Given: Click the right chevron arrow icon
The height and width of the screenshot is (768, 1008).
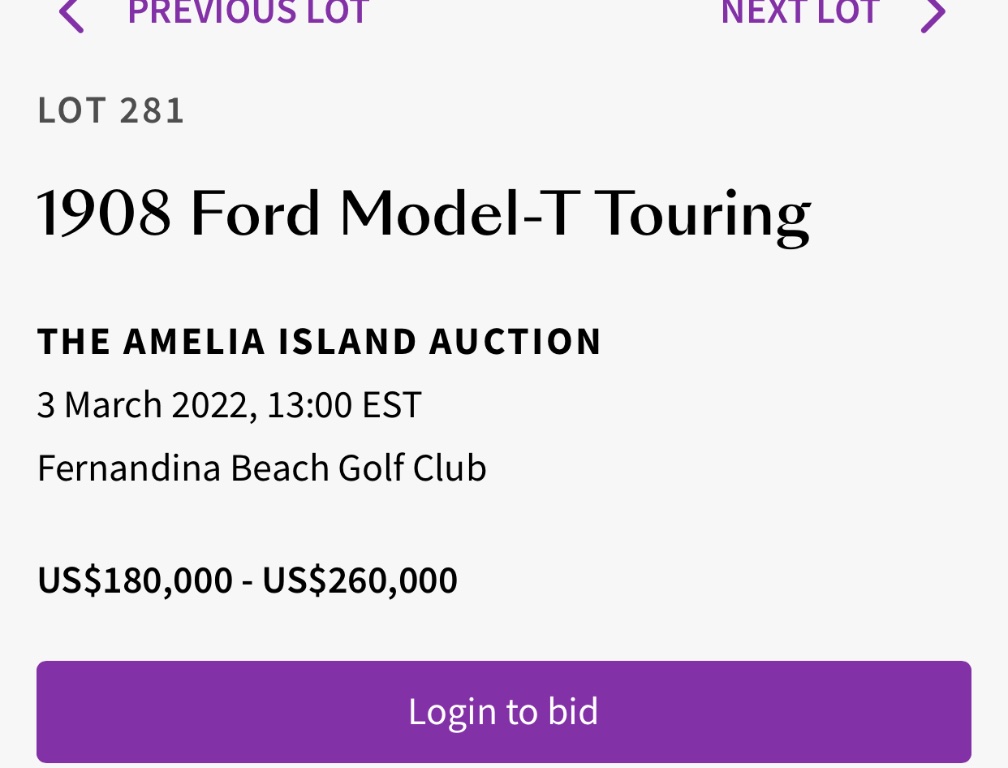Looking at the screenshot, I should pos(933,15).
